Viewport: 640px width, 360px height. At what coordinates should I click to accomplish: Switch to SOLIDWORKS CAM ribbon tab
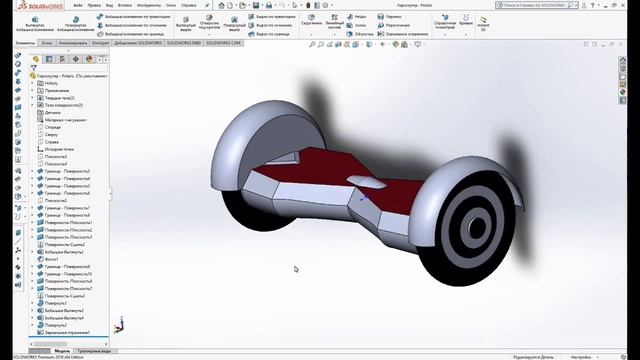tap(223, 43)
